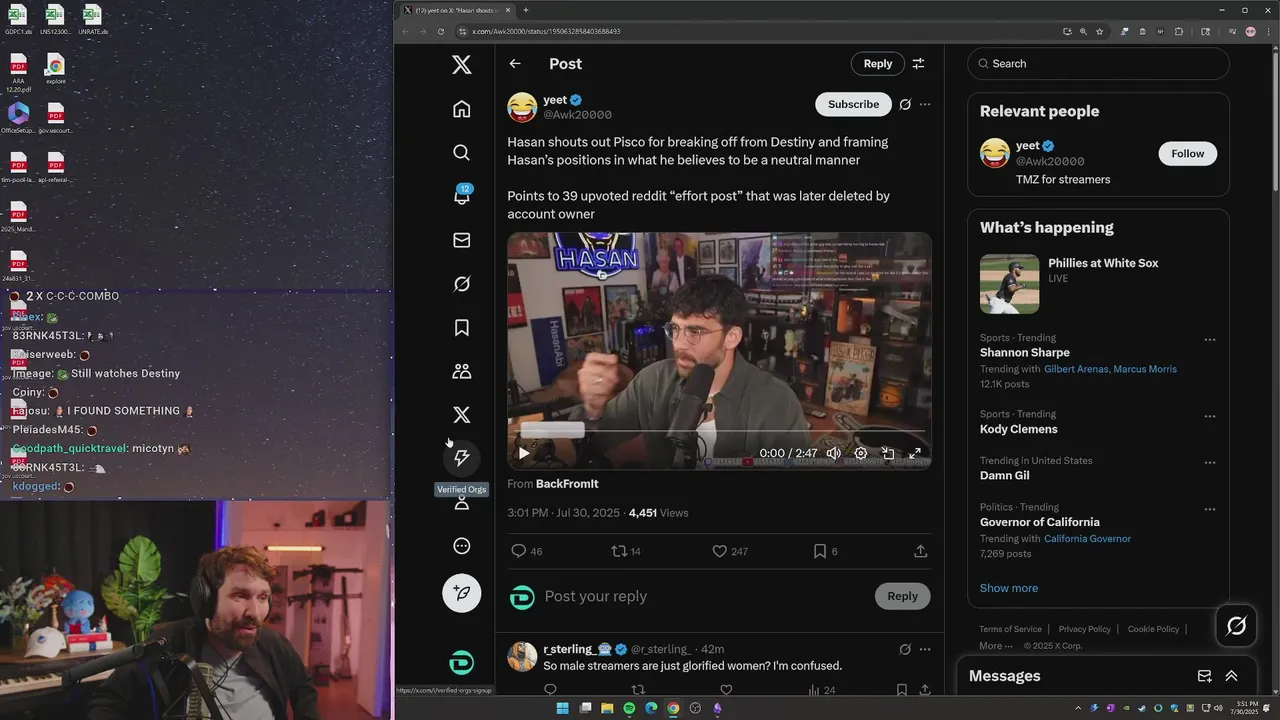
Task: Click Gilbert Arenas trending link
Action: tap(1076, 369)
